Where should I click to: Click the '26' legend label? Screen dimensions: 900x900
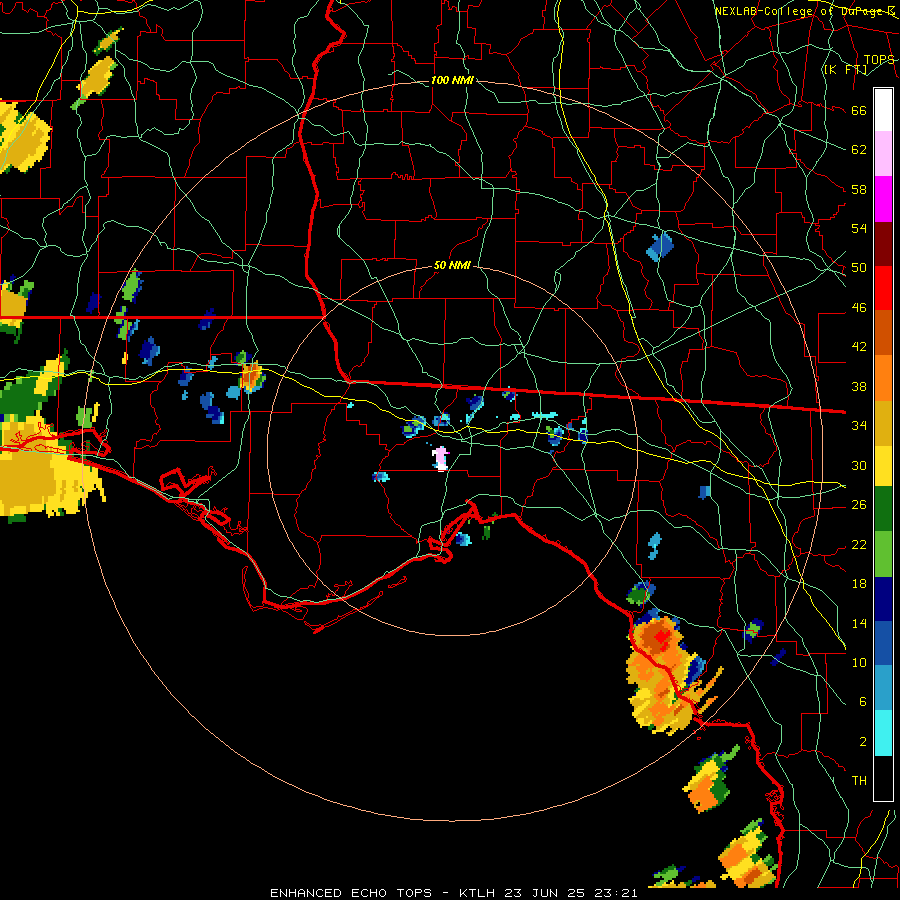[859, 505]
